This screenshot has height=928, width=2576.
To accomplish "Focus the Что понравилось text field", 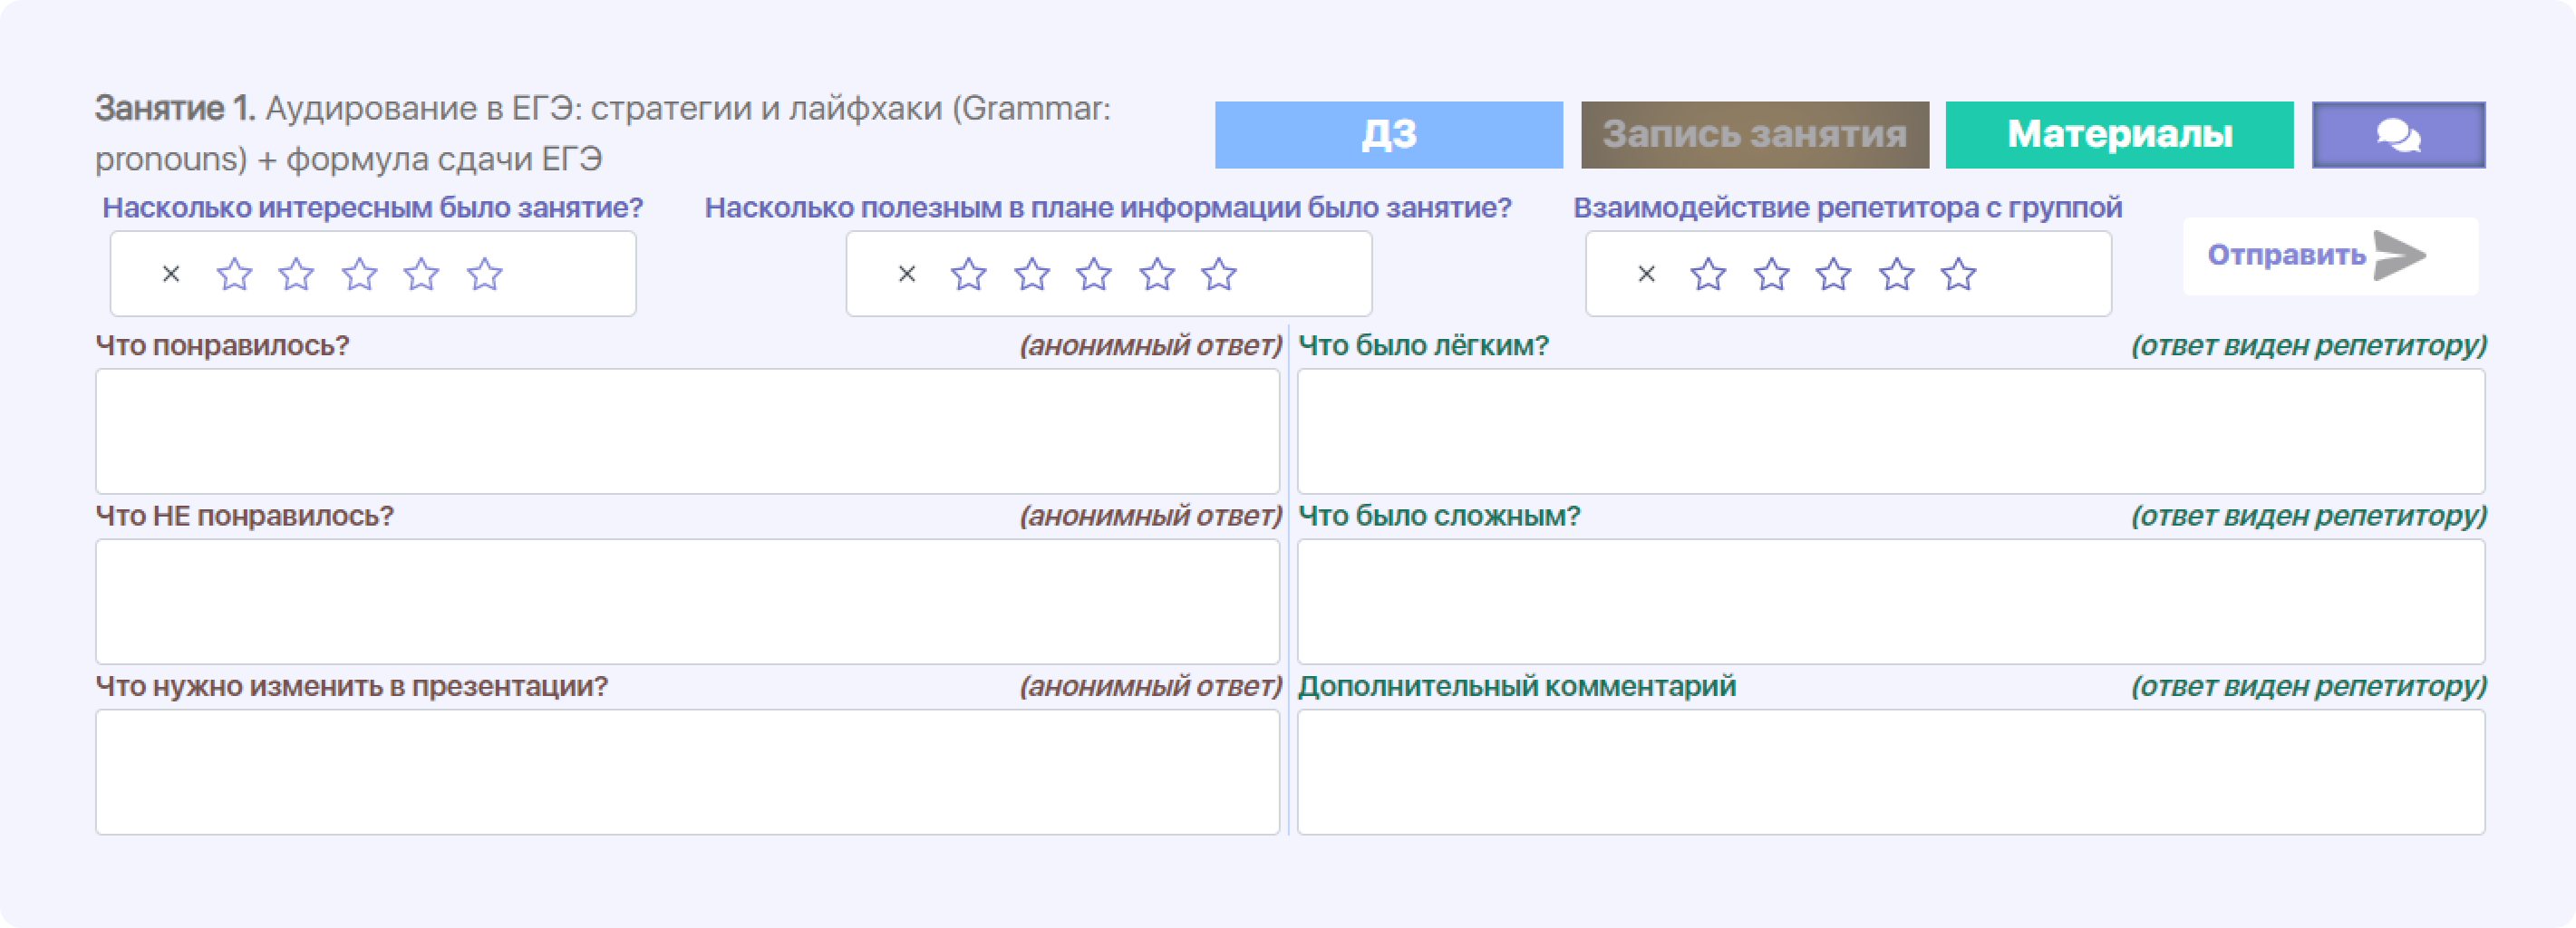I will tap(687, 431).
